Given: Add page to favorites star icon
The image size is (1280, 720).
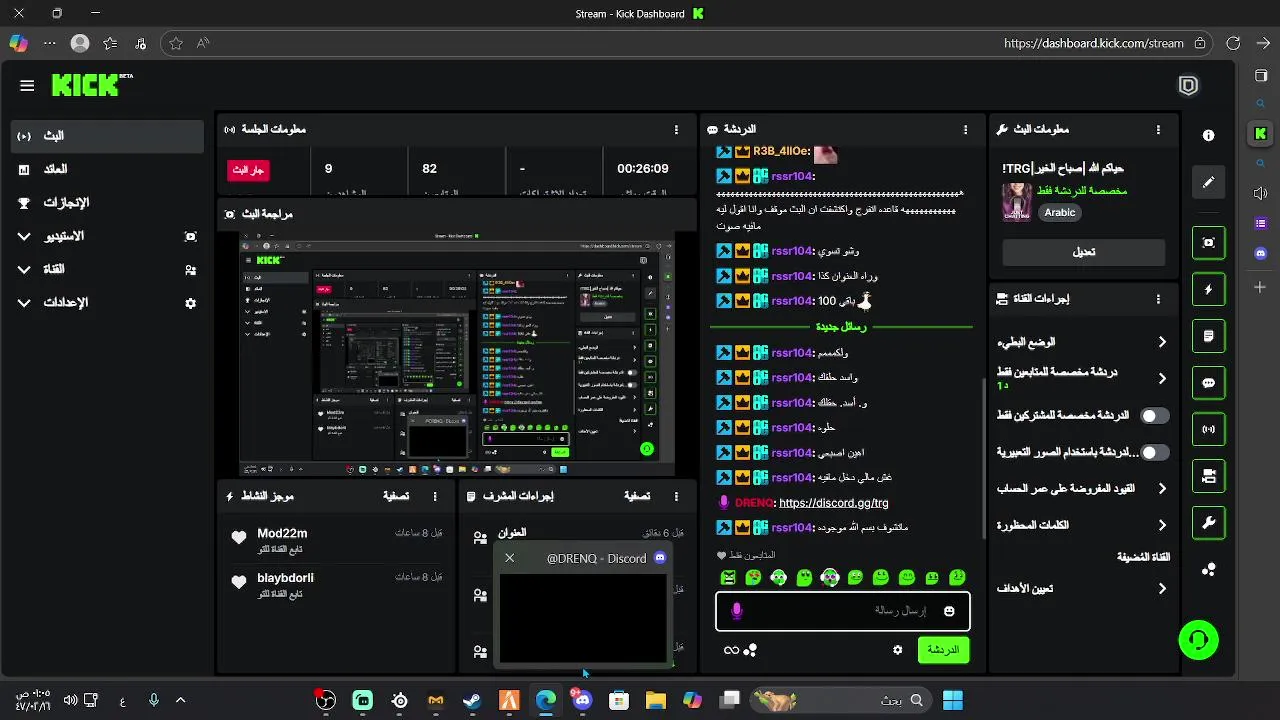Looking at the screenshot, I should click(x=176, y=43).
